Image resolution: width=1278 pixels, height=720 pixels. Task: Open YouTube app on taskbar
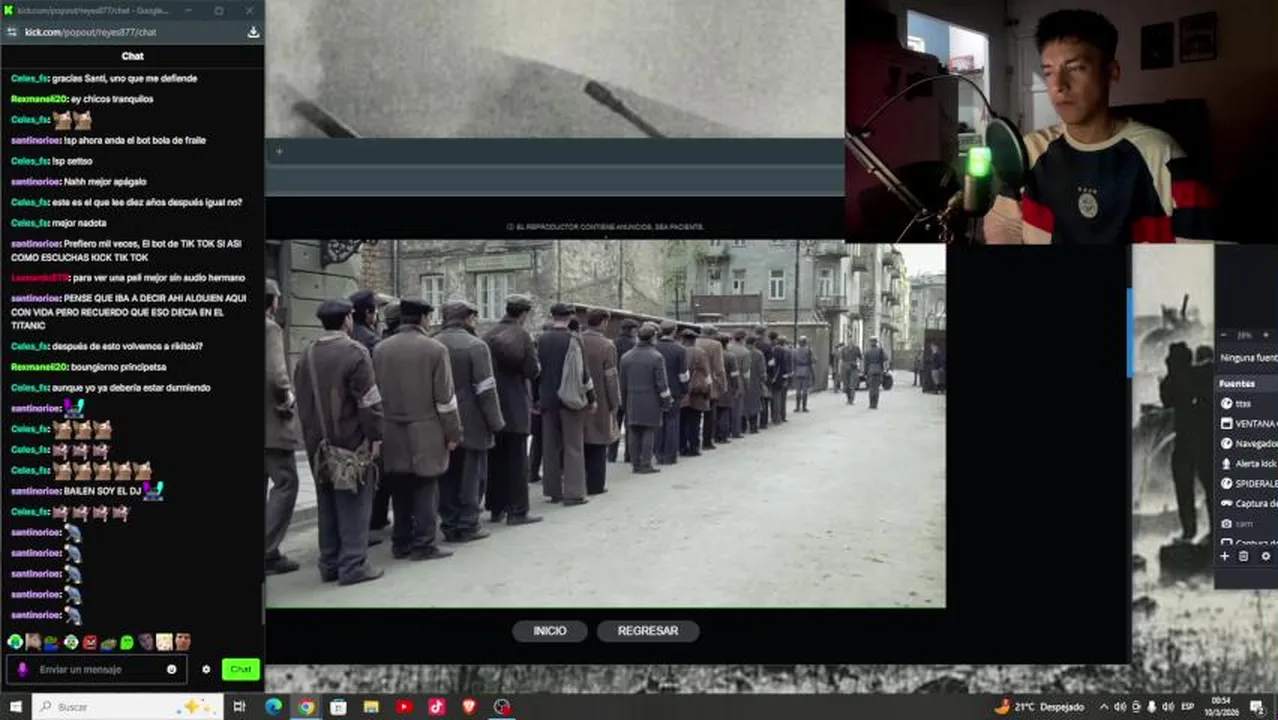click(x=404, y=707)
